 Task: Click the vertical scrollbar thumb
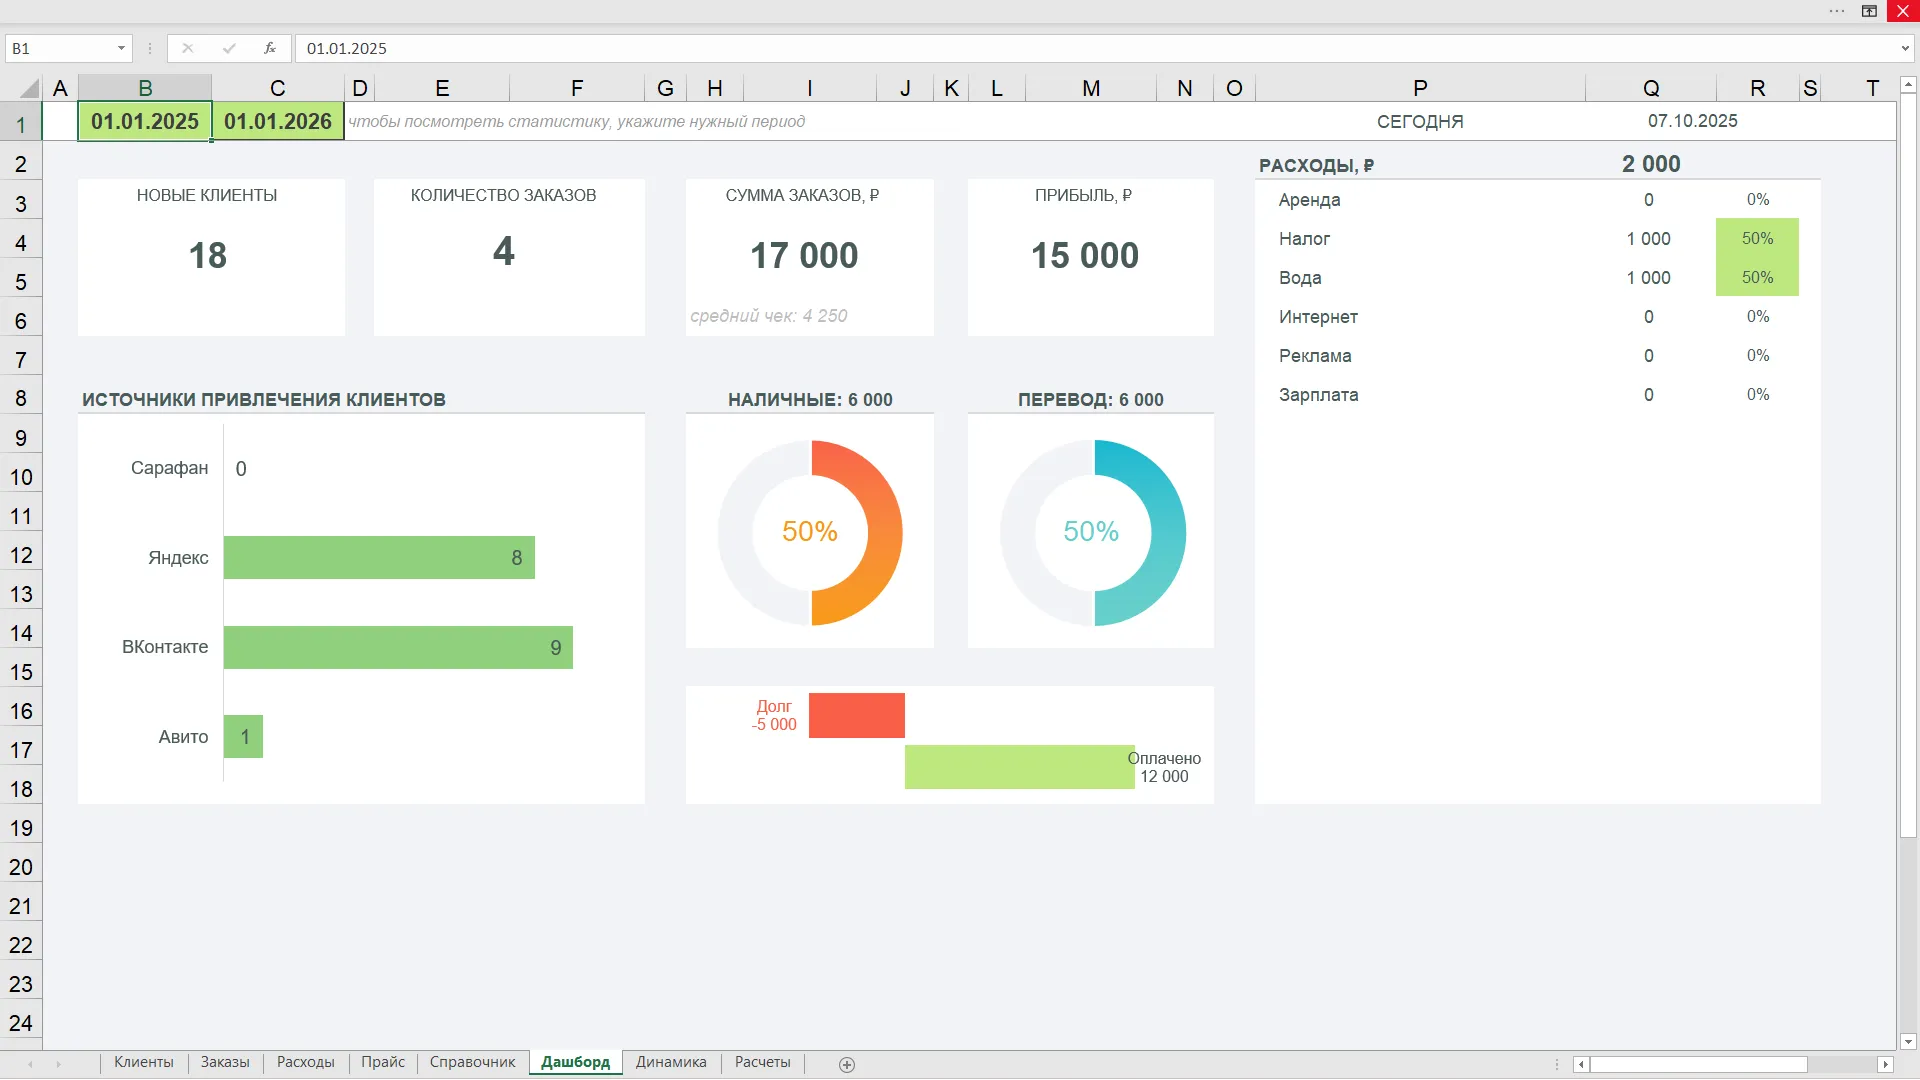(x=1908, y=466)
